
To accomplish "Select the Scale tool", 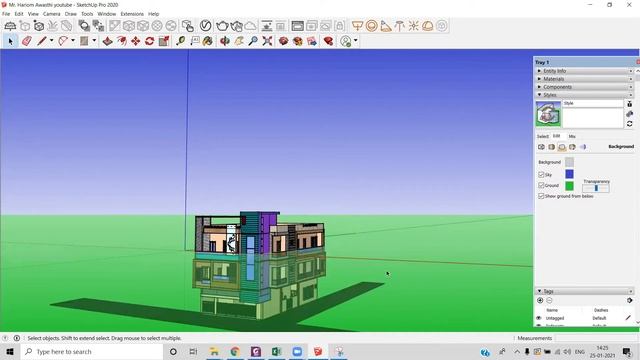I will tap(164, 41).
